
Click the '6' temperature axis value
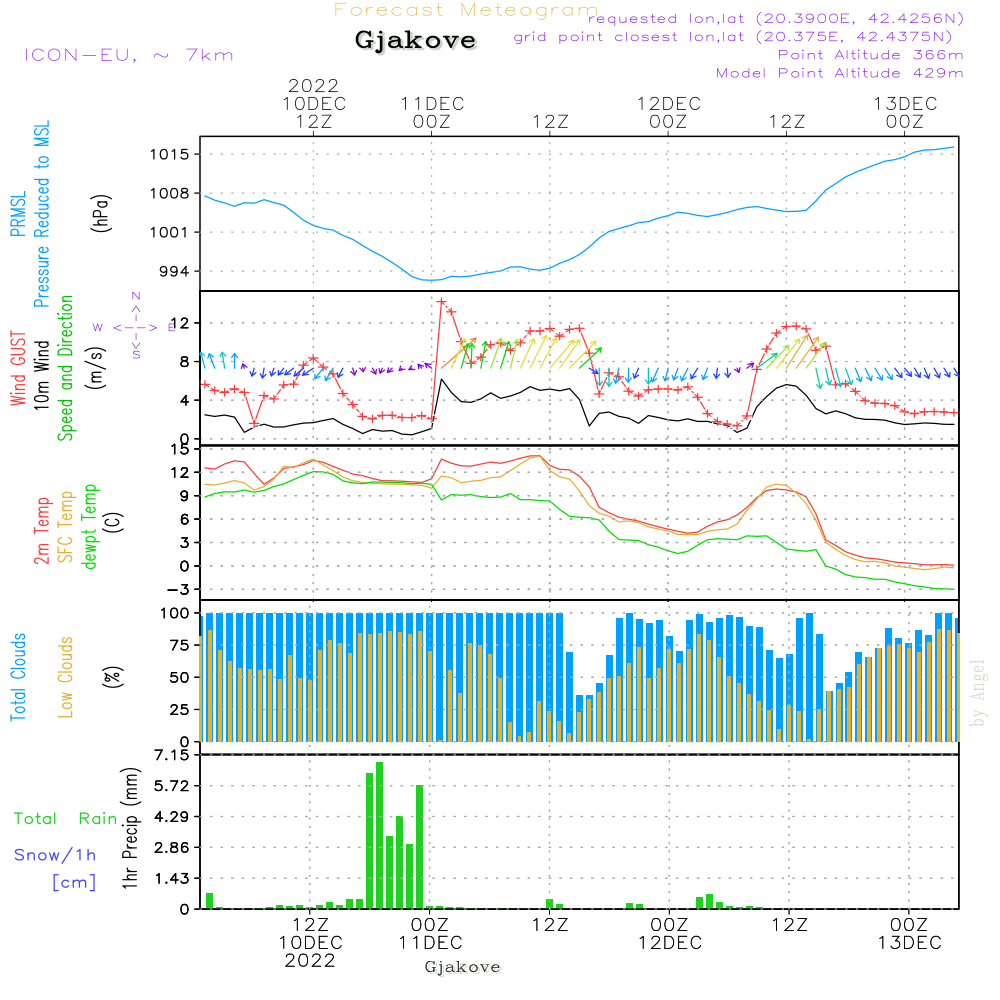185,520
